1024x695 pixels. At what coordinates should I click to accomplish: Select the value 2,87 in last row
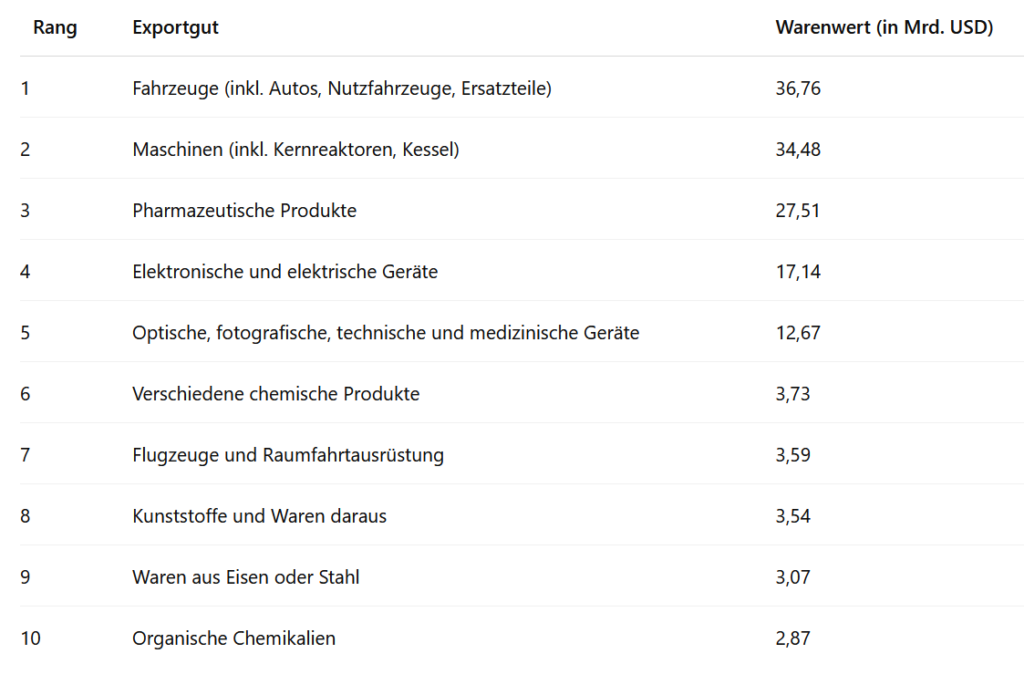(793, 638)
